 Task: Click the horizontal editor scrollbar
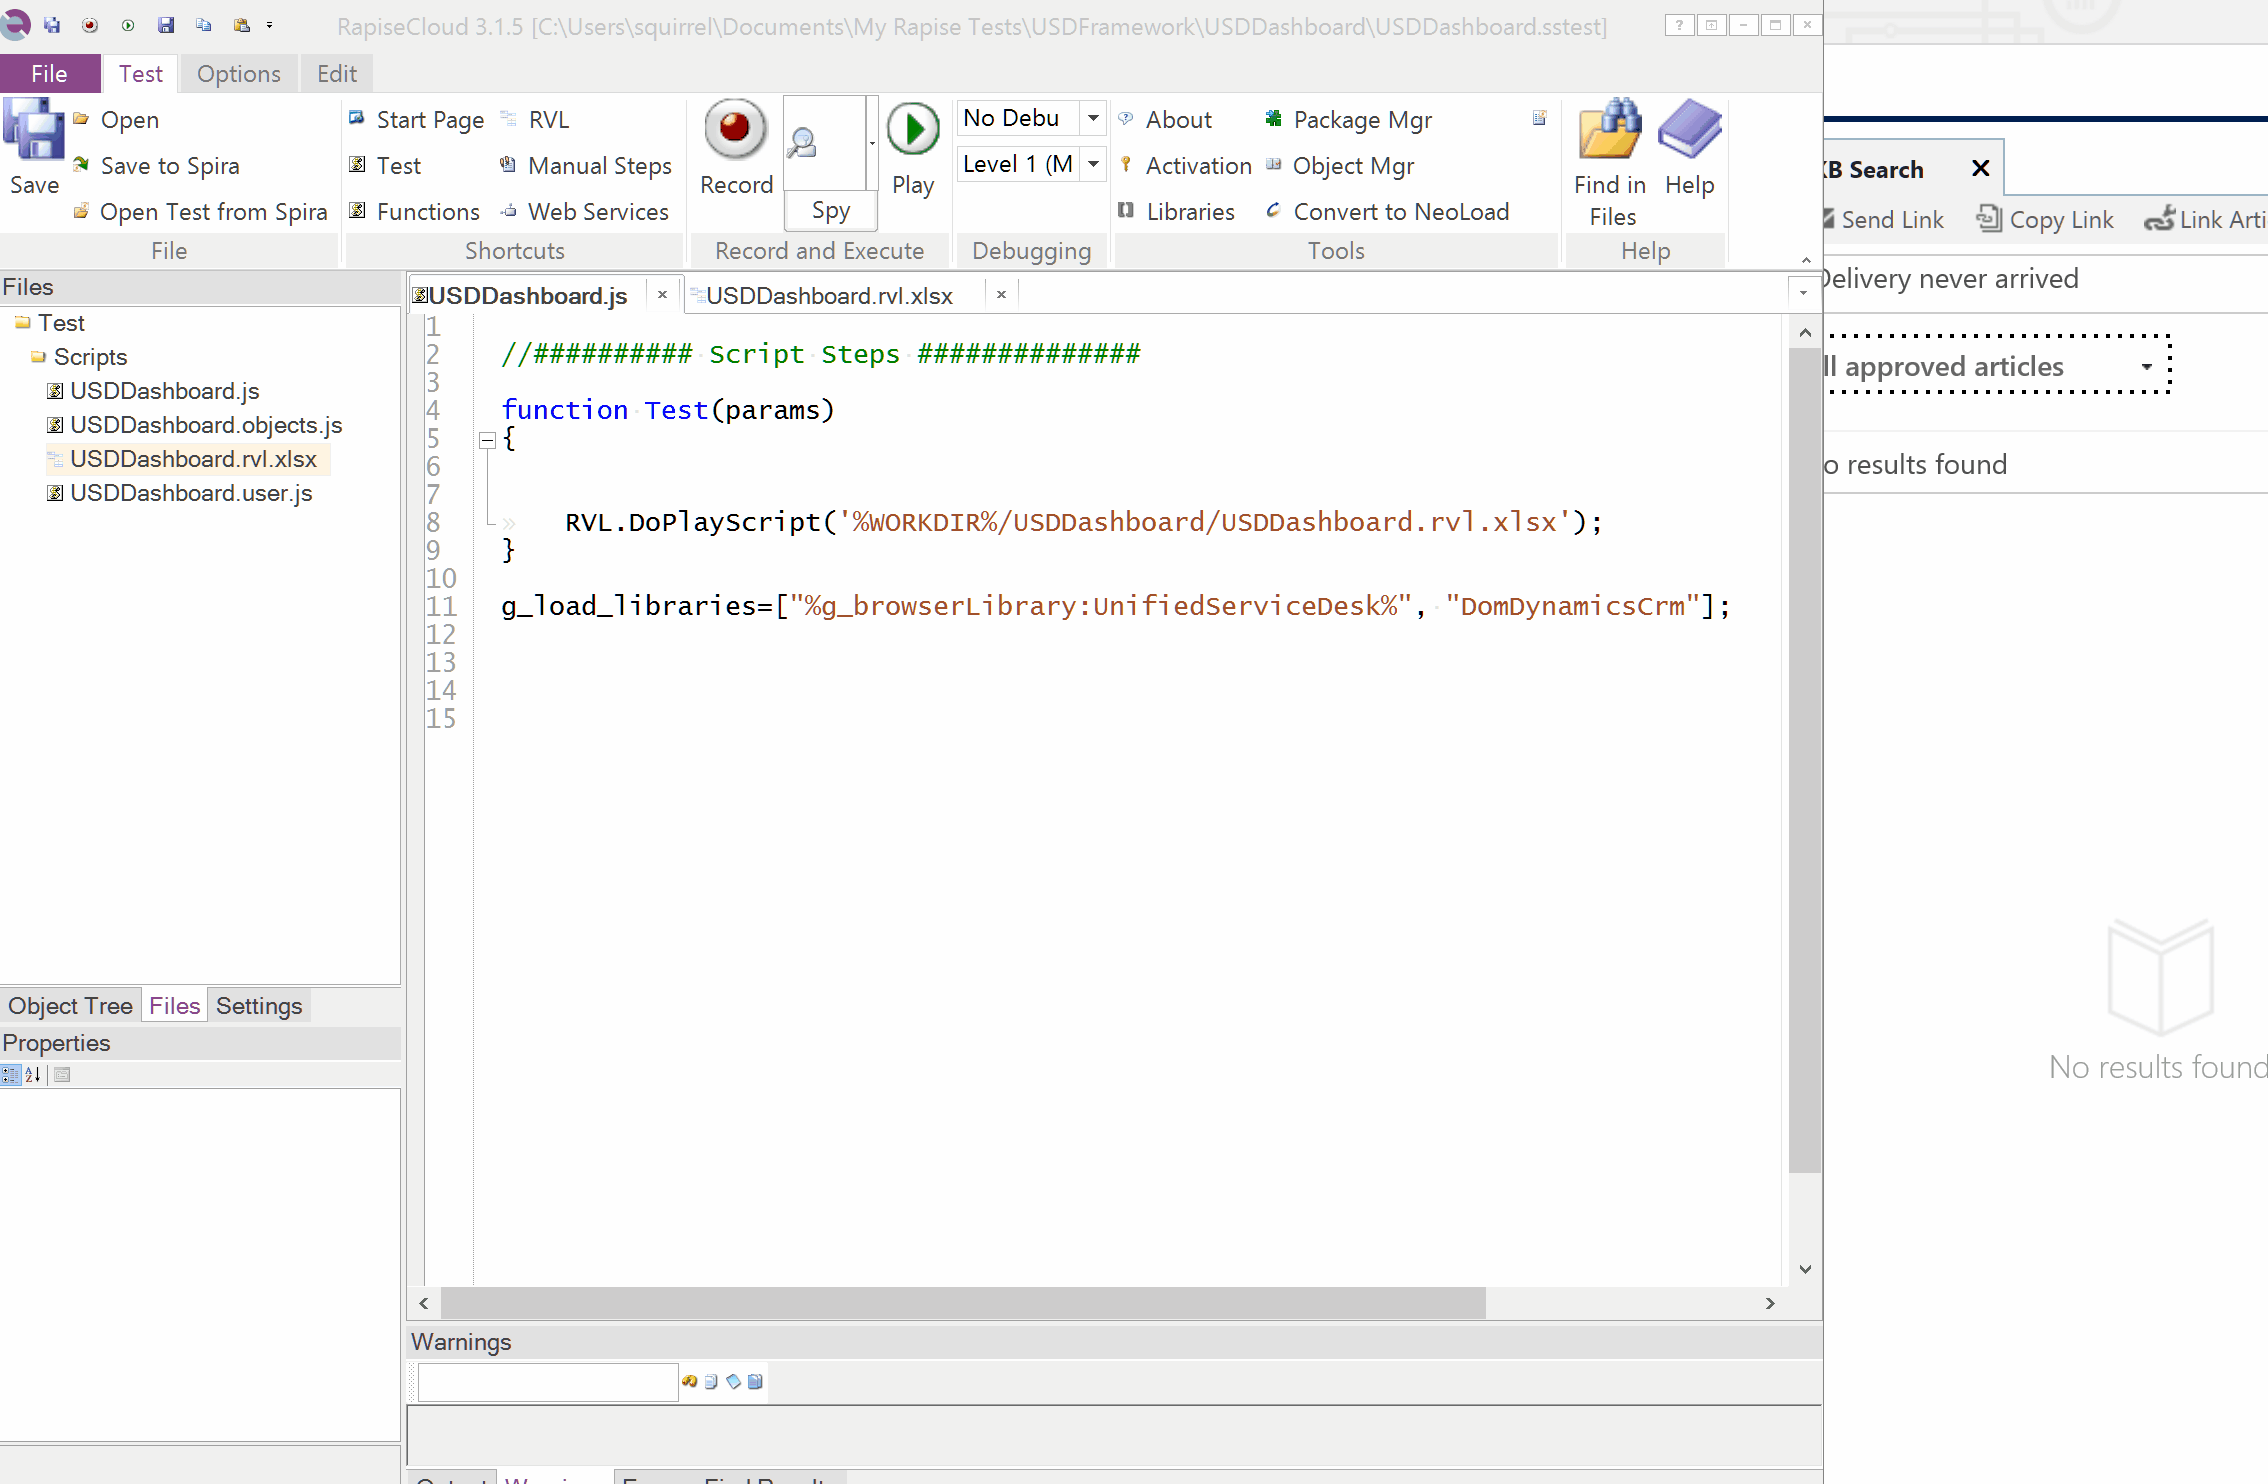(962, 1303)
